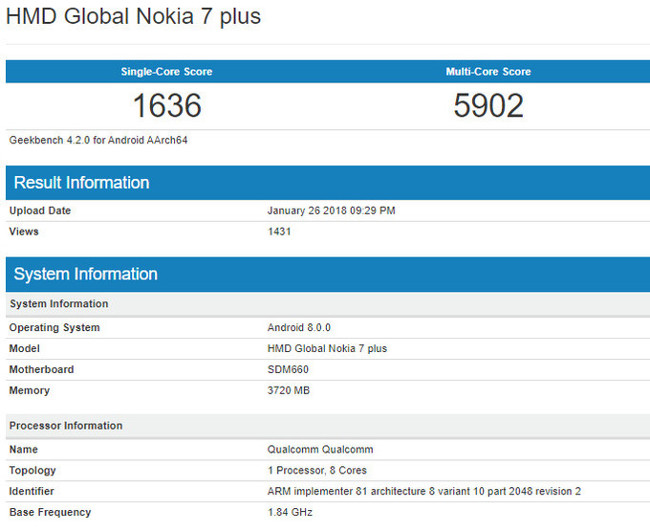Click the 3720 MB memory value

tap(289, 391)
